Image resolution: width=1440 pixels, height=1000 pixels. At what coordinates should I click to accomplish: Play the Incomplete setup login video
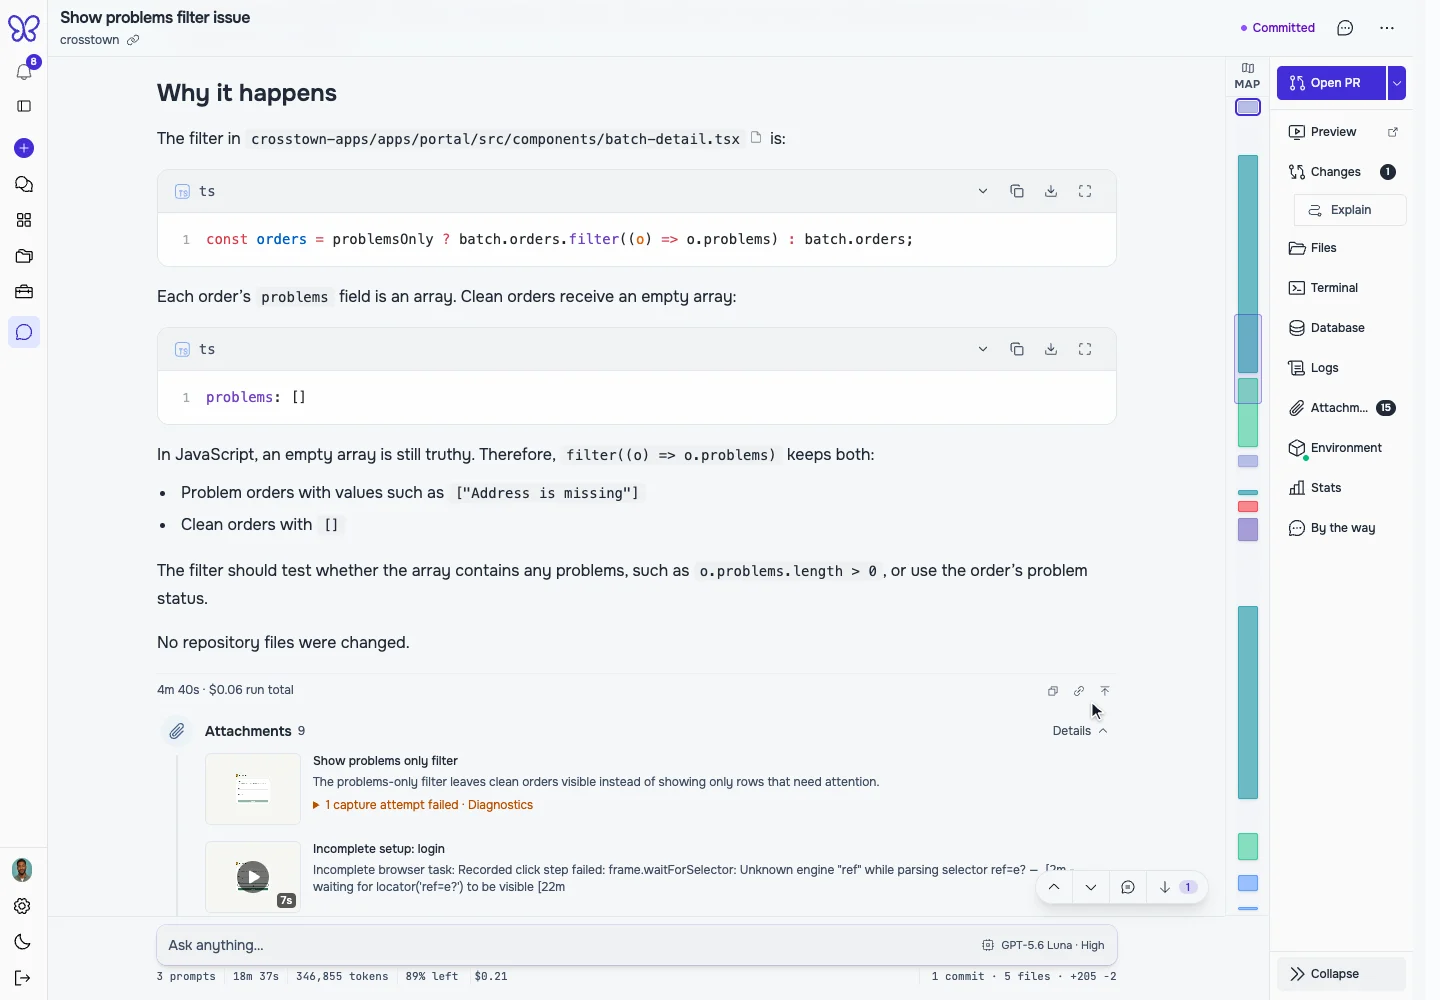pyautogui.click(x=253, y=877)
